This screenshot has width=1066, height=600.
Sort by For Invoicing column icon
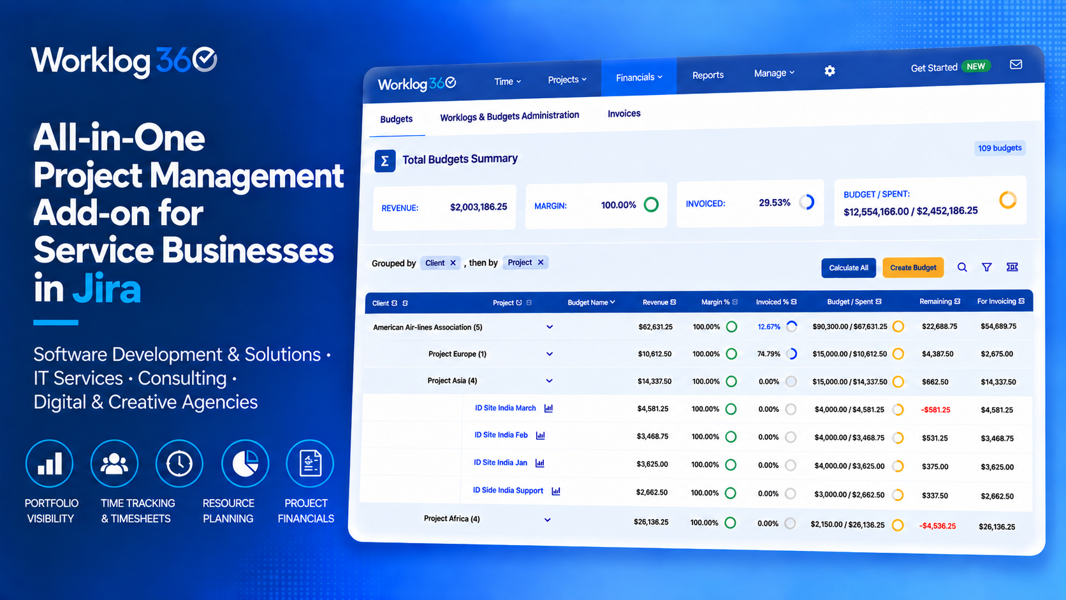pyautogui.click(x=1022, y=301)
